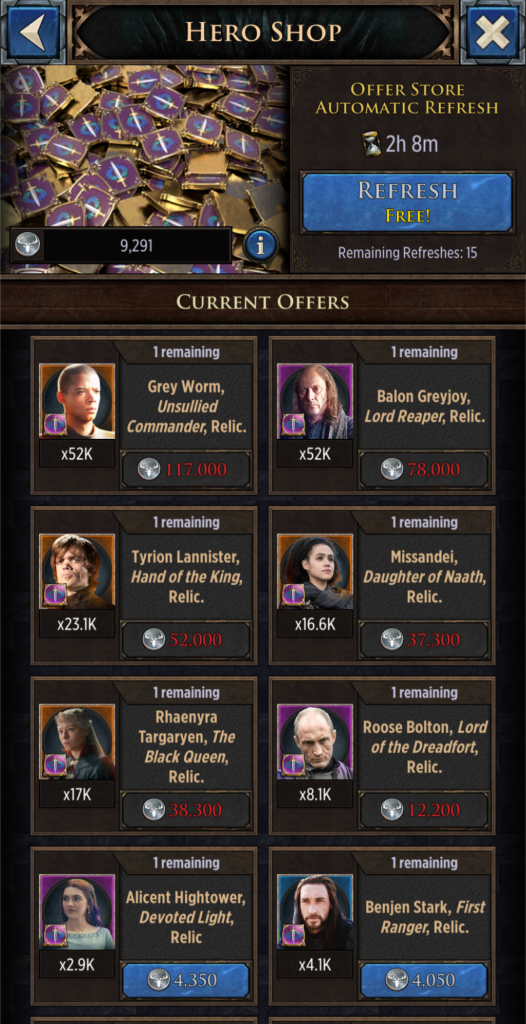Select Alicent Hightower portrait icon
Viewport: 526px width, 1024px height.
click(77, 912)
